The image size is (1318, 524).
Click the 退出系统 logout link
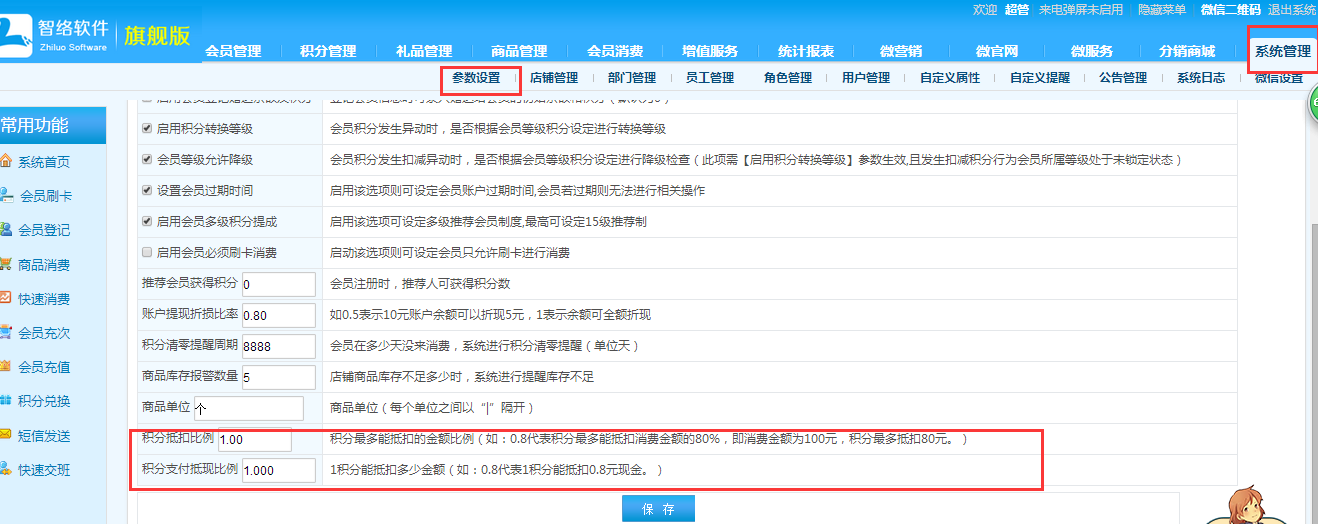(1292, 9)
